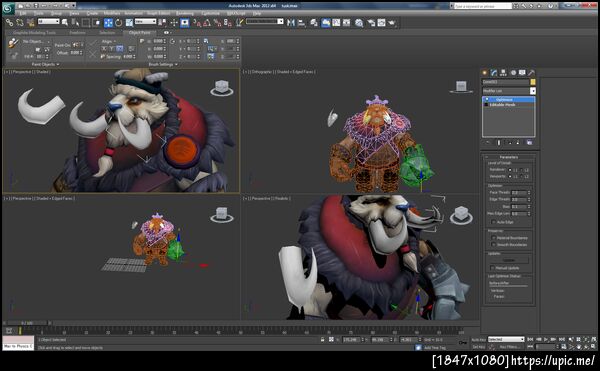This screenshot has width=600, height=371.
Task: Click Pin Stack icon below modifier stack
Action: click(x=488, y=142)
